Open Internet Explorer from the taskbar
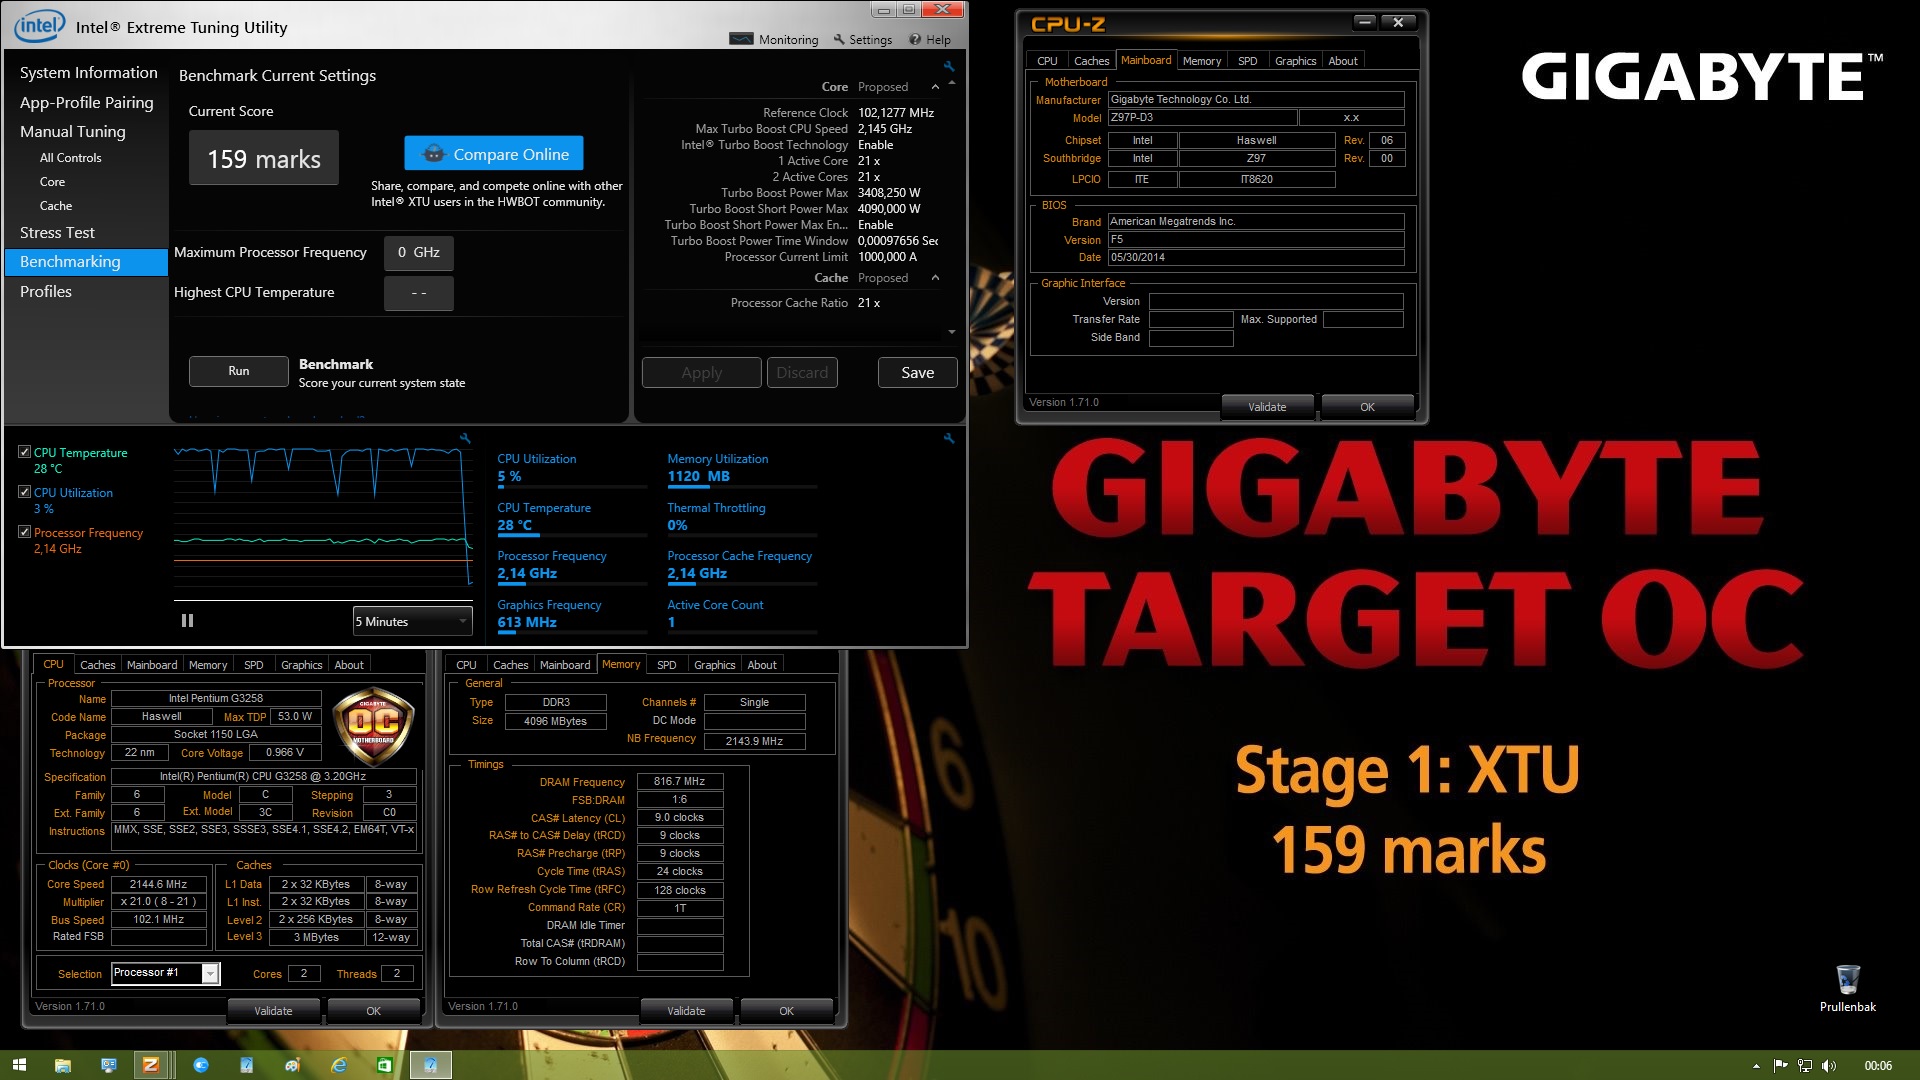The image size is (1920, 1080). pos(338,1065)
